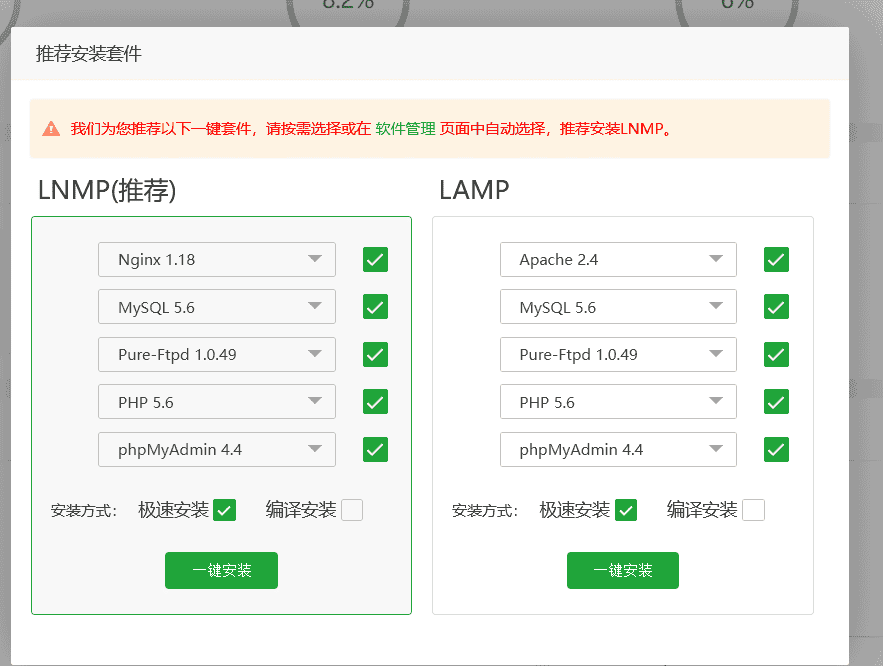
Task: Uncheck the Nginx checkbox
Action: 374,259
